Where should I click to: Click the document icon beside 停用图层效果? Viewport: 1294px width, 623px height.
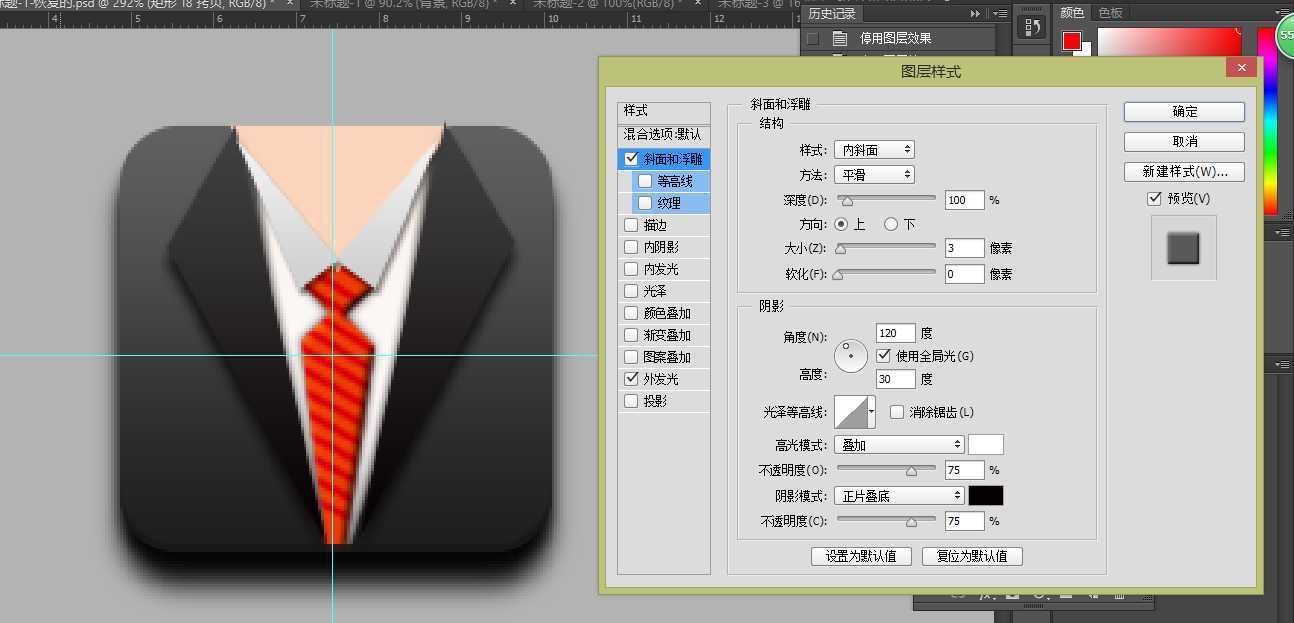[840, 38]
